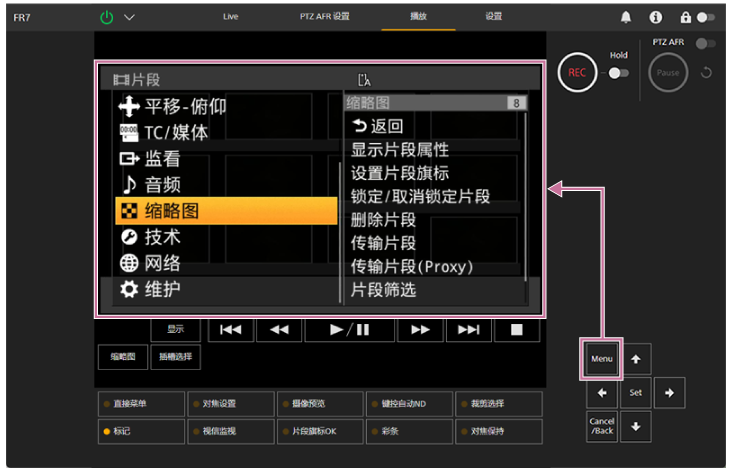Switch to the Live tab

(231, 17)
